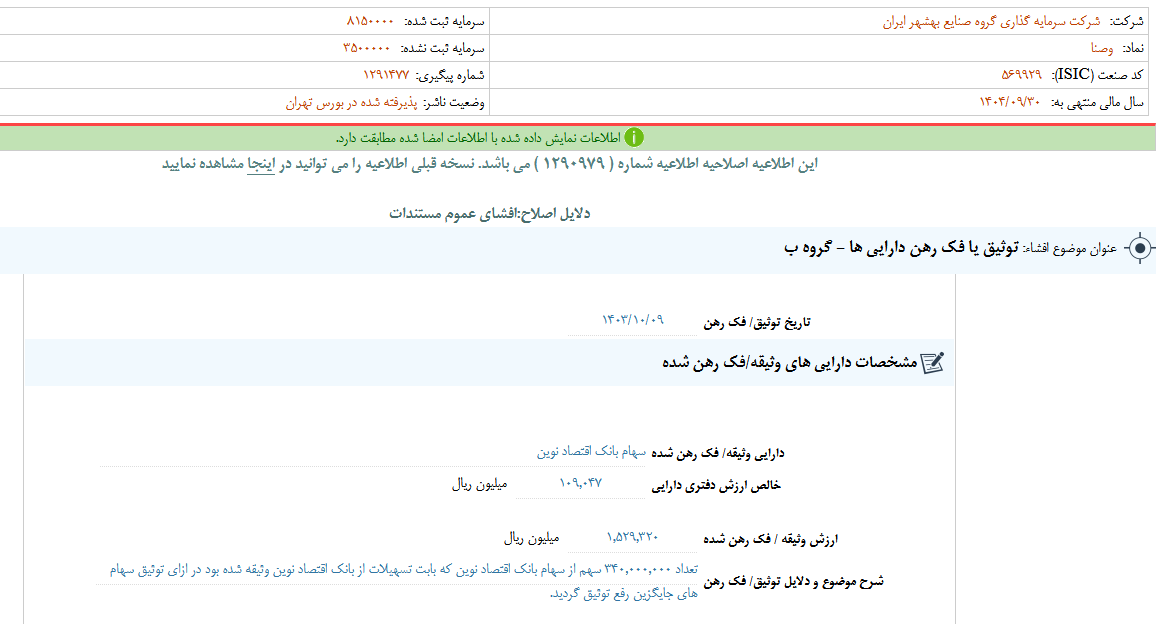Click the correction reason text دلایل اصلاح
Image resolution: width=1159 pixels, height=624 pixels.
tap(489, 213)
